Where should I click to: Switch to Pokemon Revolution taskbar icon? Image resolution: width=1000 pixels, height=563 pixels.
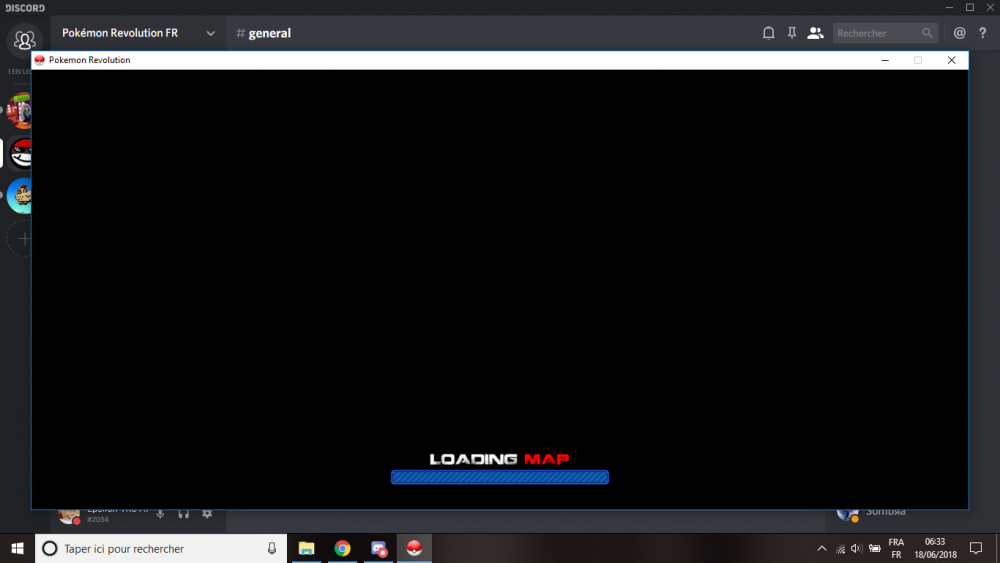[415, 548]
